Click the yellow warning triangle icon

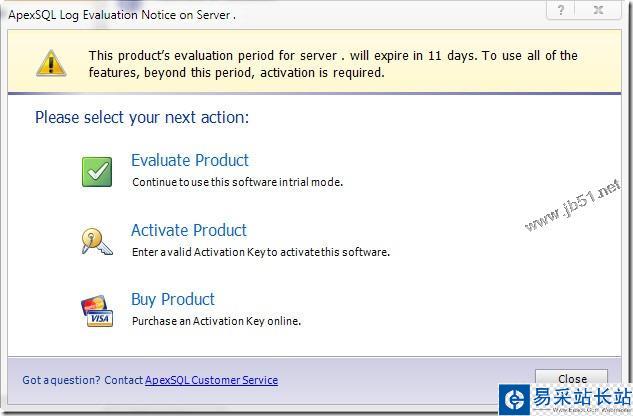(51, 63)
